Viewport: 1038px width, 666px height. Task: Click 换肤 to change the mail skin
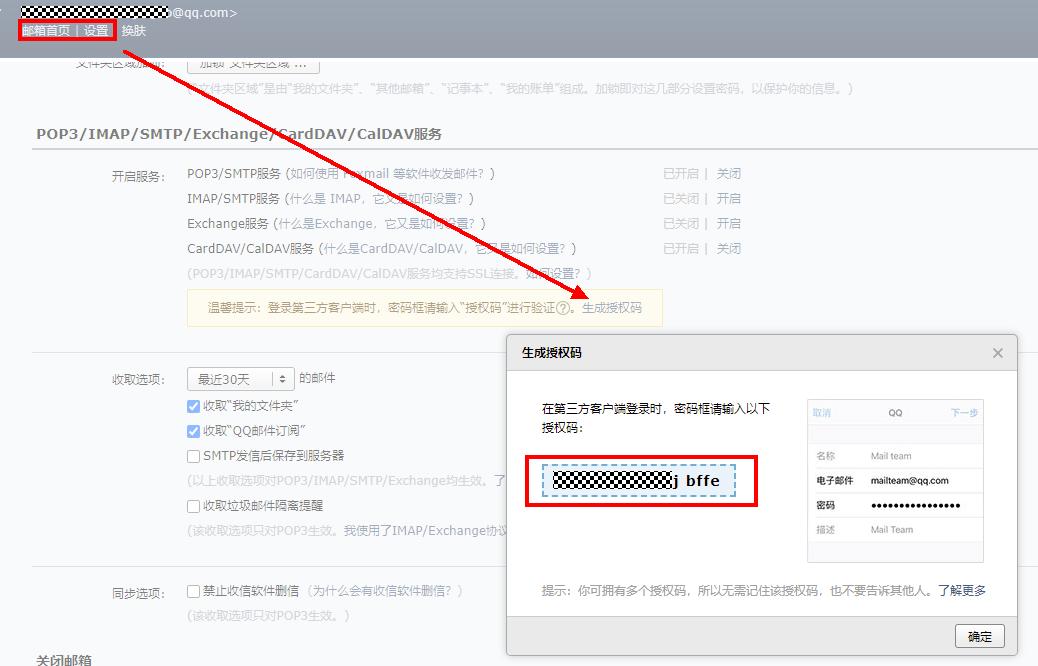pyautogui.click(x=134, y=31)
